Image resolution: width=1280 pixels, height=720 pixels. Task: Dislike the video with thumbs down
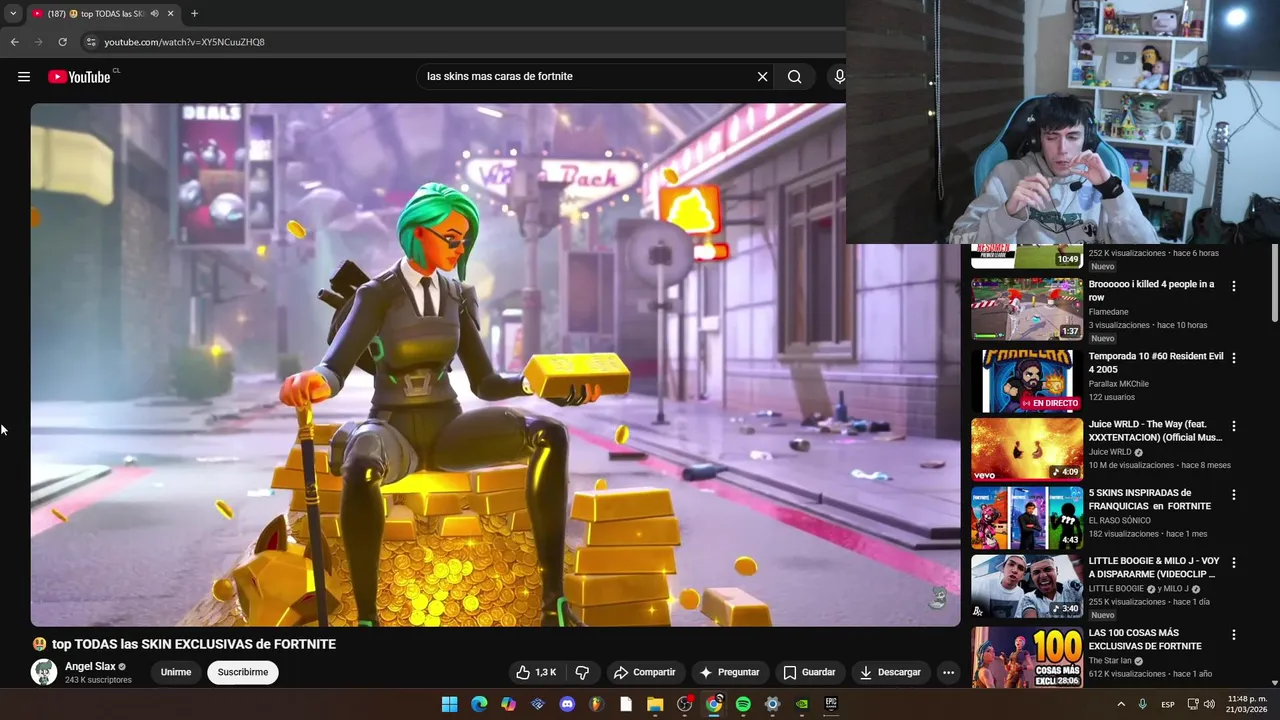[582, 672]
